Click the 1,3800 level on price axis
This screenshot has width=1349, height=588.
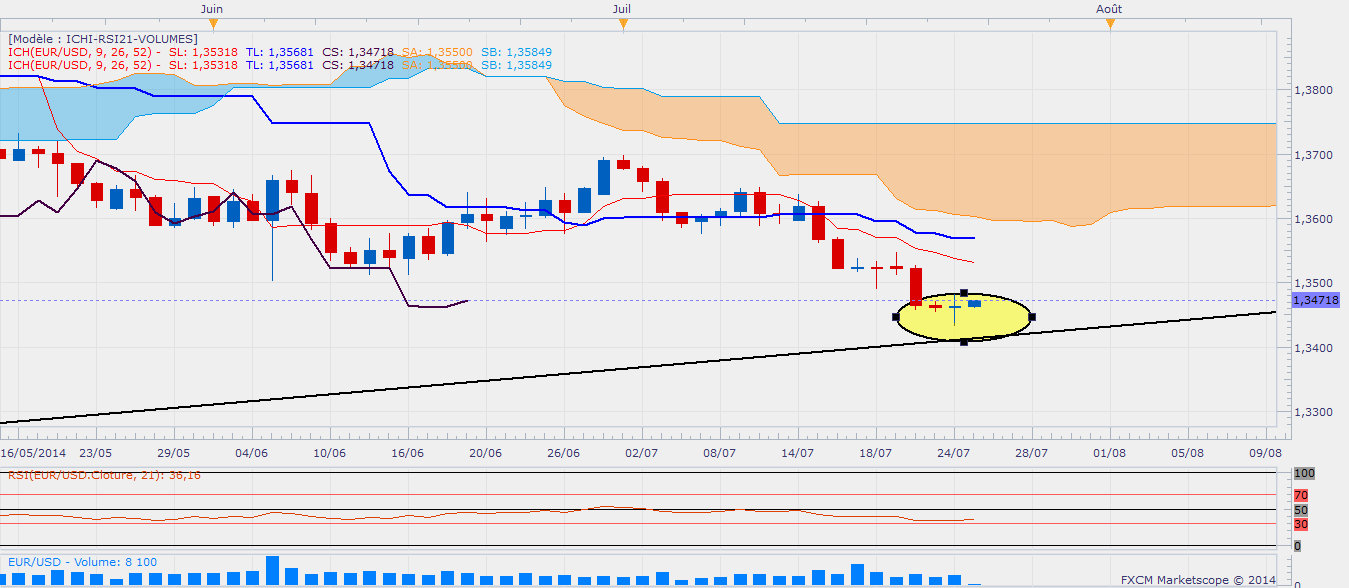pyautogui.click(x=1313, y=90)
